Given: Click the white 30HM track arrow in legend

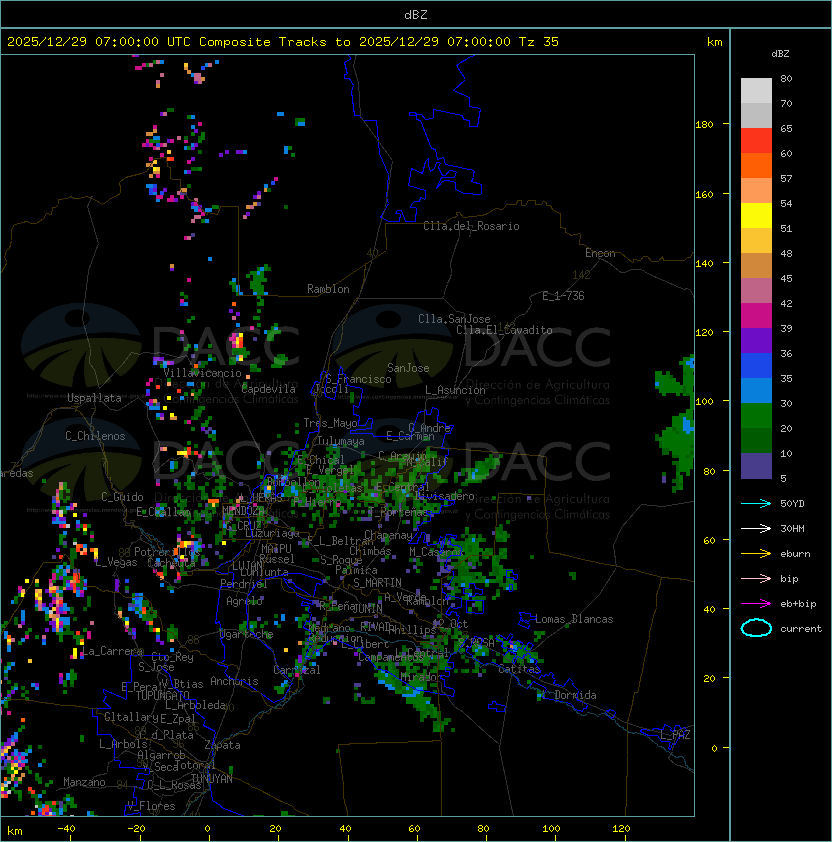Looking at the screenshot, I should (756, 529).
